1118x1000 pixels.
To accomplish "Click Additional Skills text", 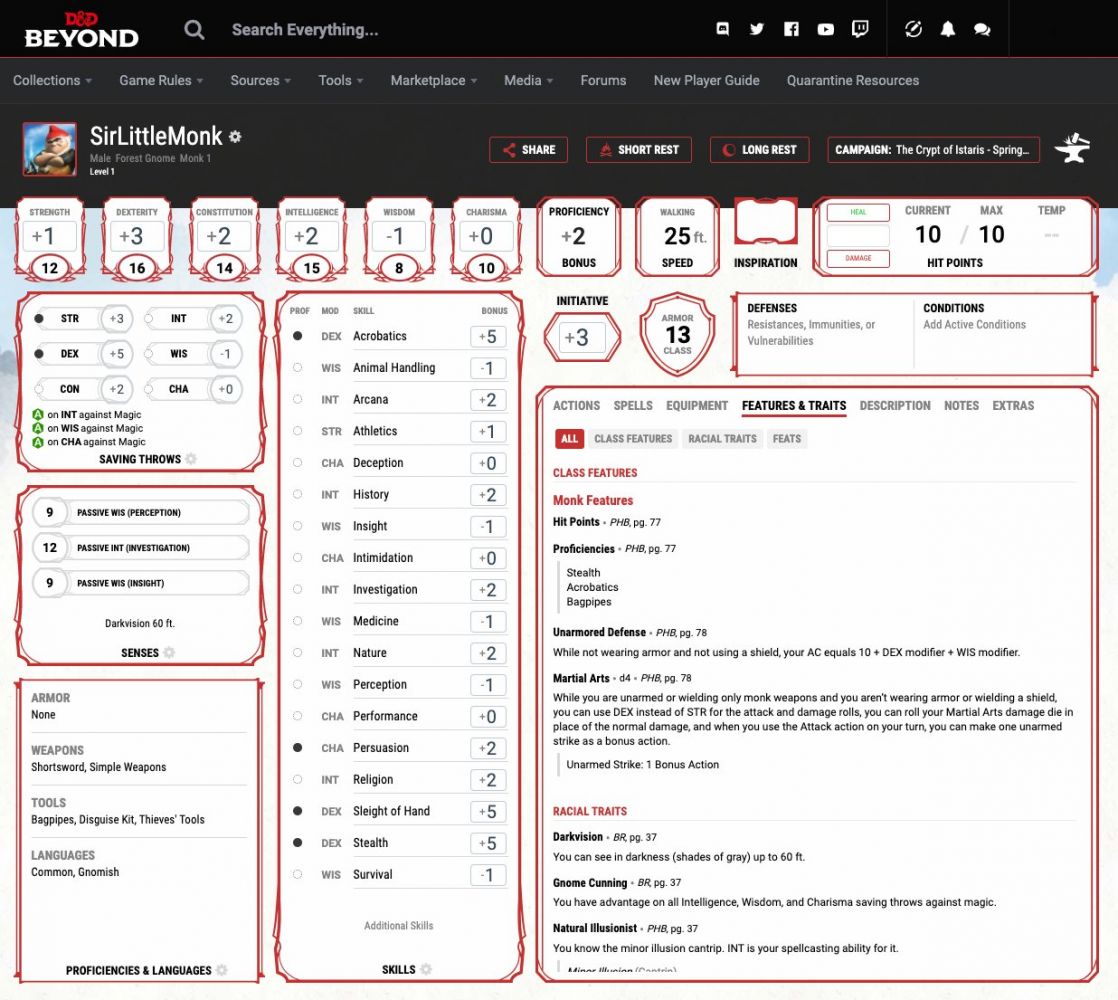I will pos(399,925).
